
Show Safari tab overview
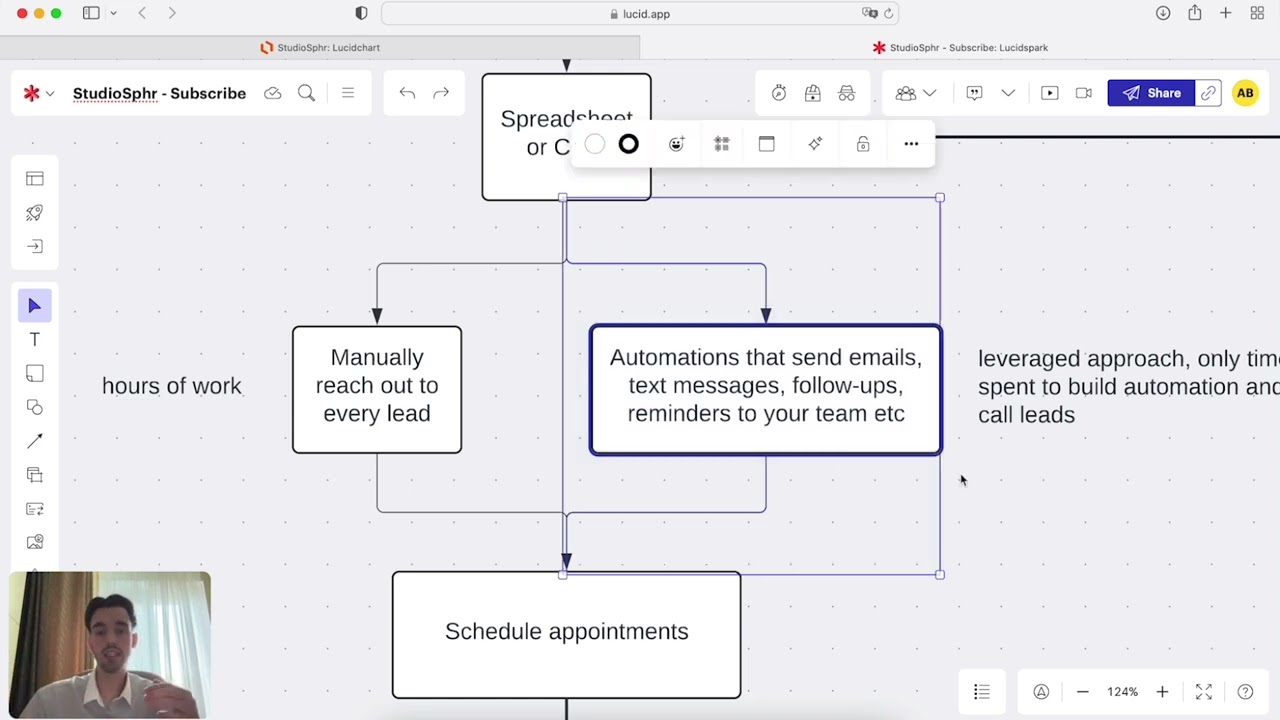point(1258,13)
